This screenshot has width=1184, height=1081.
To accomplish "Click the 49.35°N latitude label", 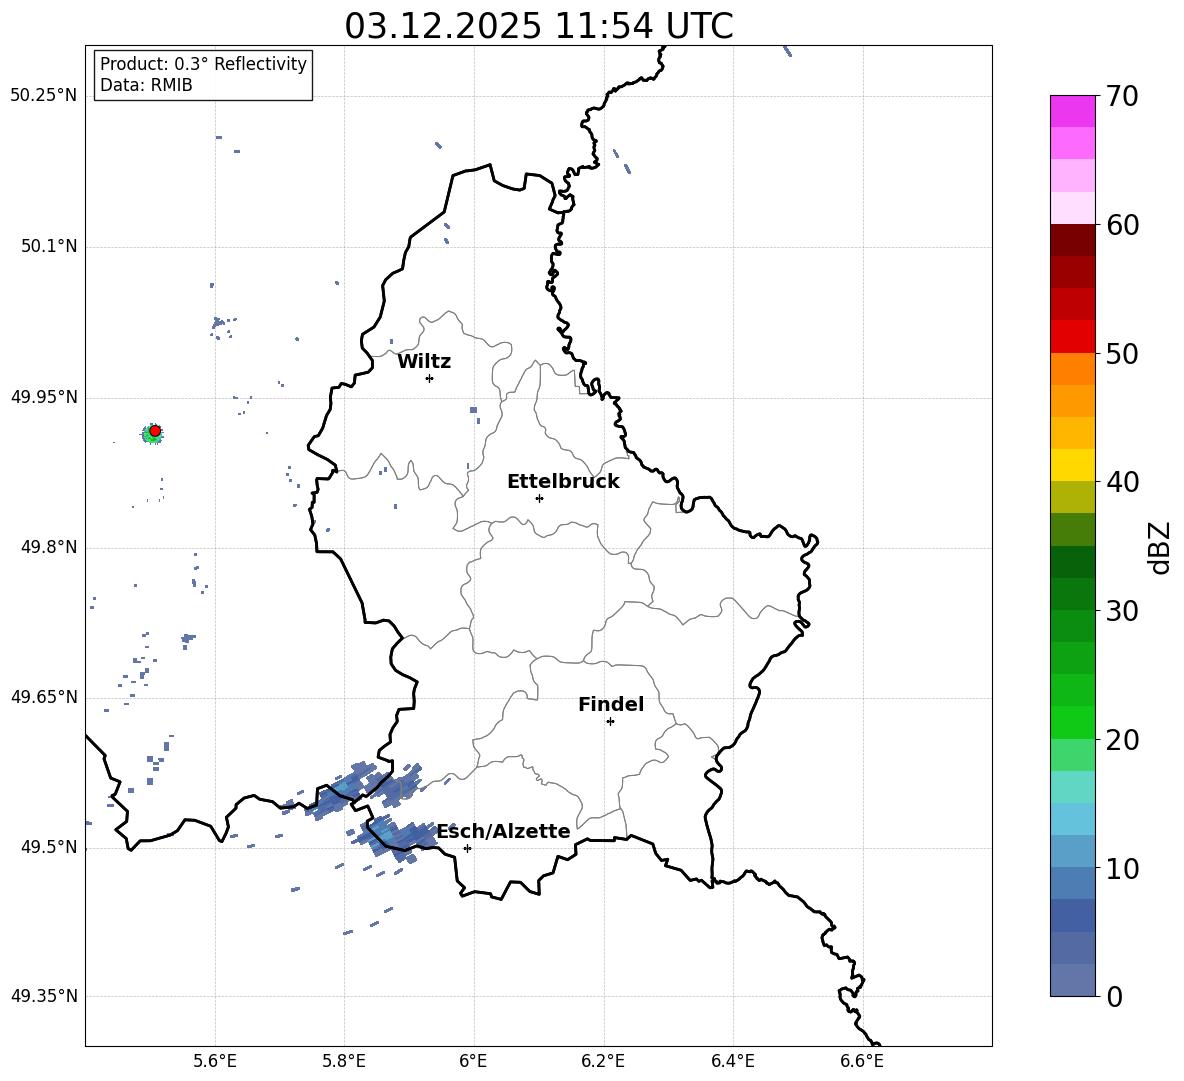I will click(x=44, y=996).
